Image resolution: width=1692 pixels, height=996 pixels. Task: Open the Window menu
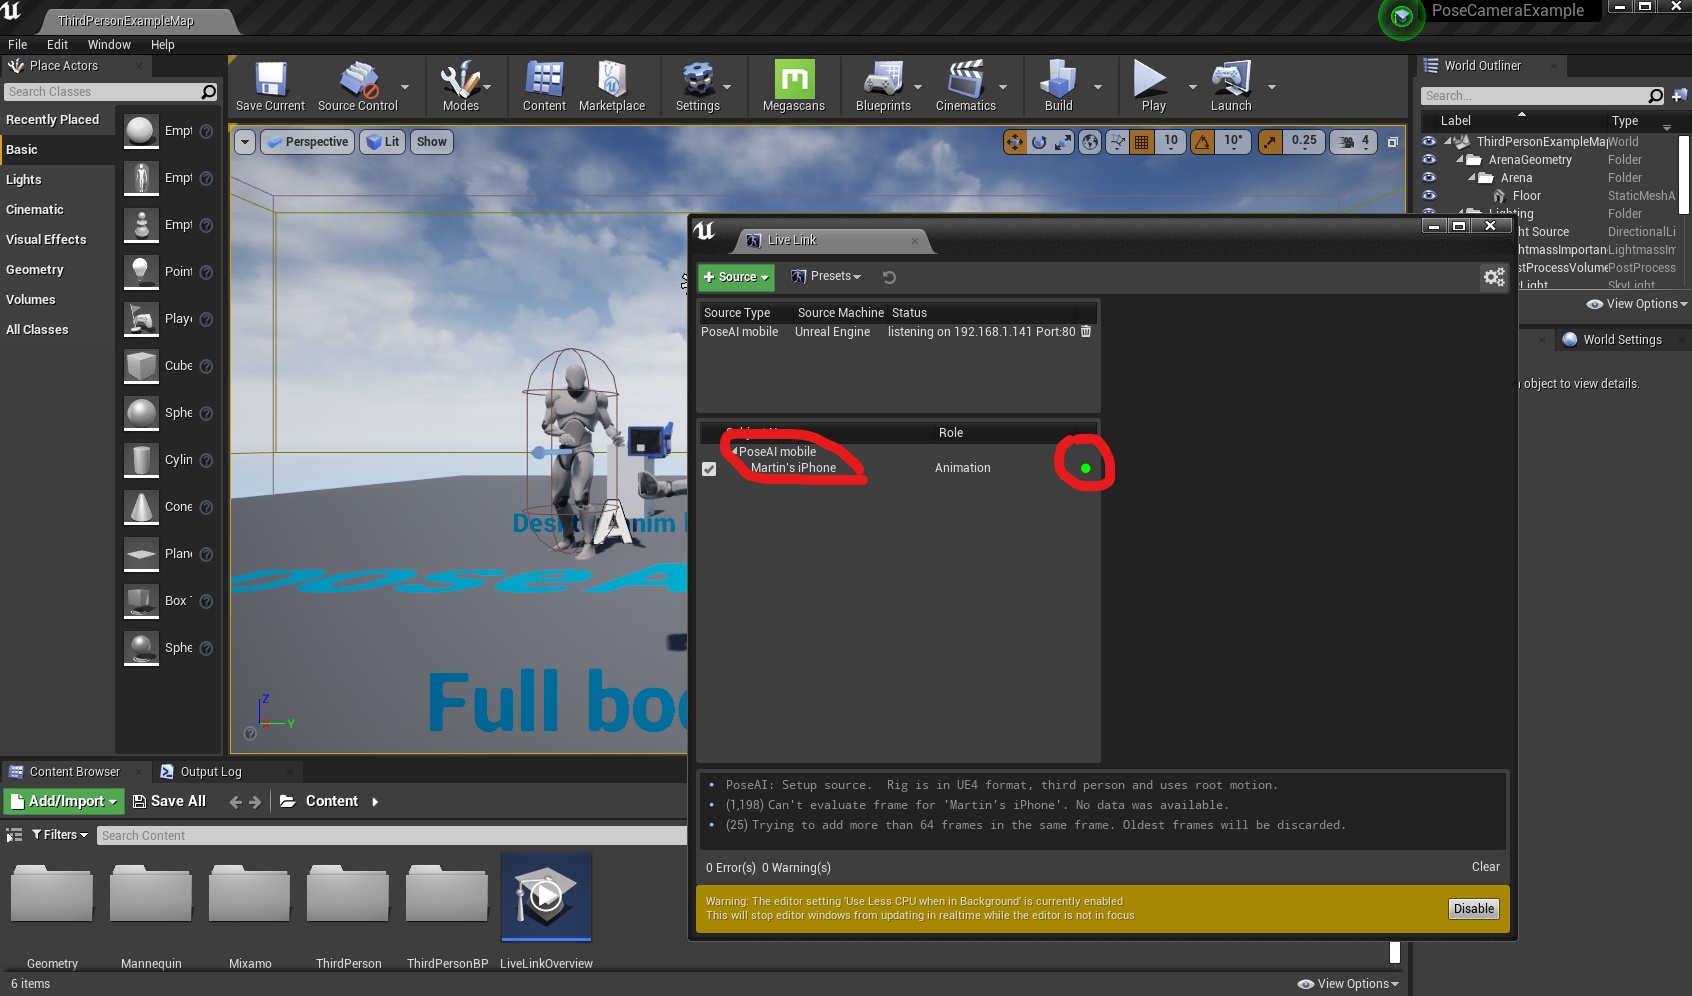(x=109, y=44)
